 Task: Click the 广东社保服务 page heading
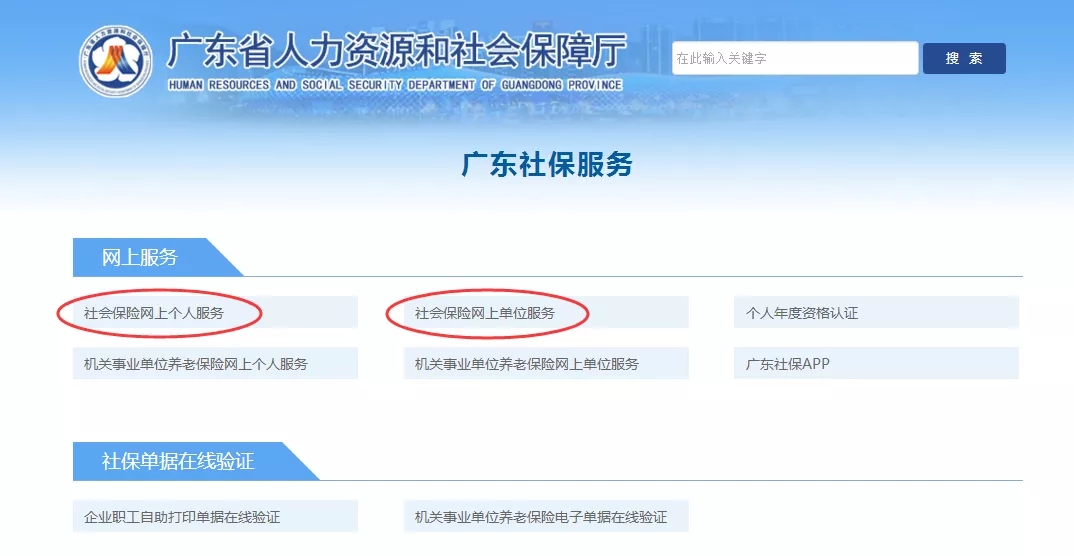[546, 164]
